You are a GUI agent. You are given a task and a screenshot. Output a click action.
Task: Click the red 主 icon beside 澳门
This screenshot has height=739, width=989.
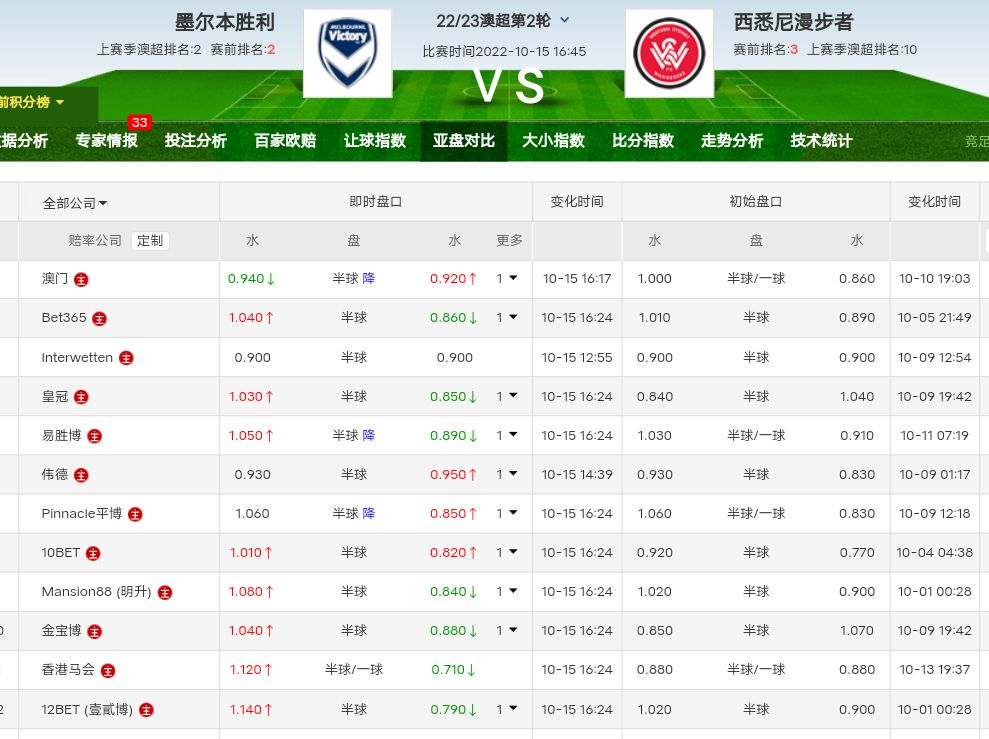tap(81, 279)
